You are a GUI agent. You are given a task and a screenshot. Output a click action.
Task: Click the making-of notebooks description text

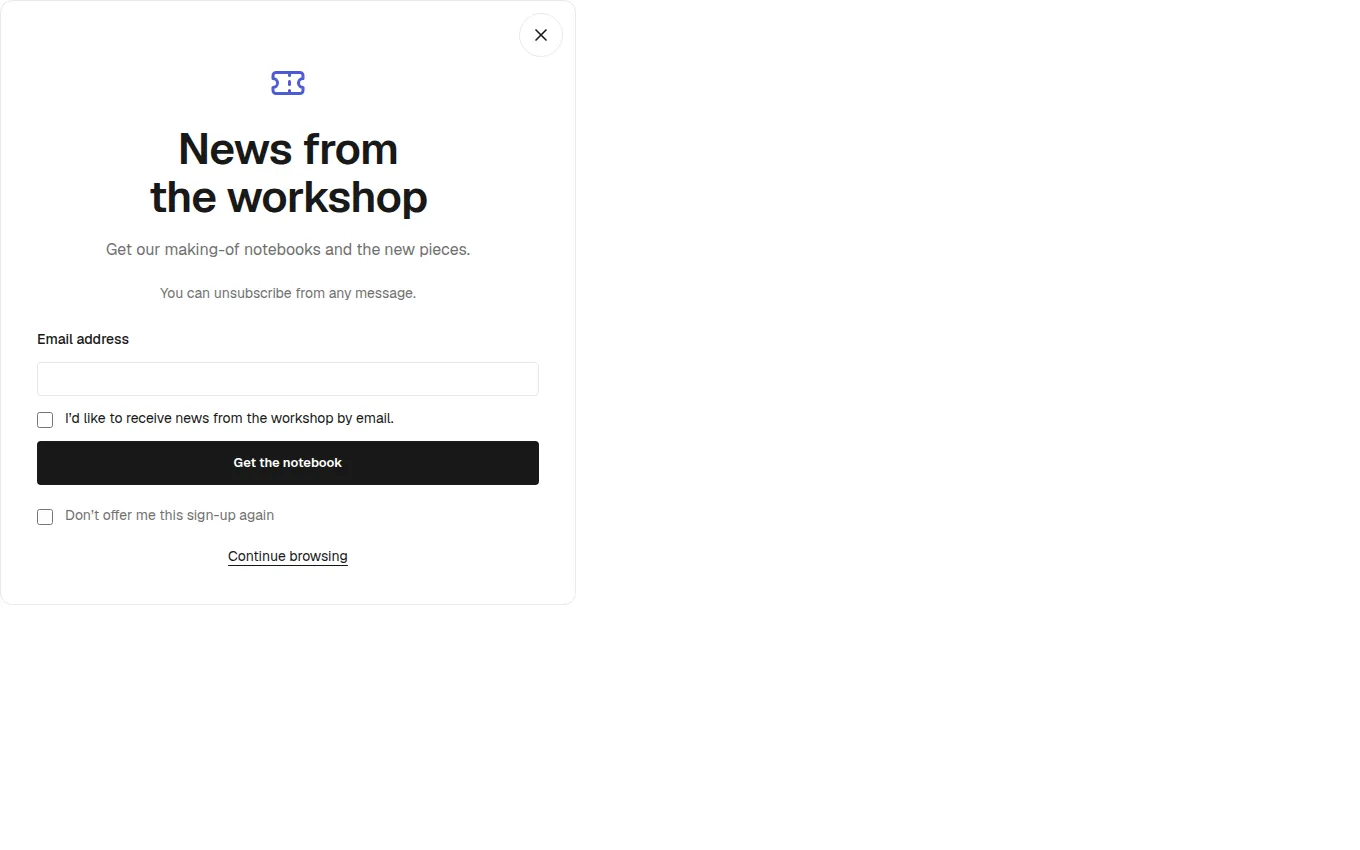pos(288,249)
